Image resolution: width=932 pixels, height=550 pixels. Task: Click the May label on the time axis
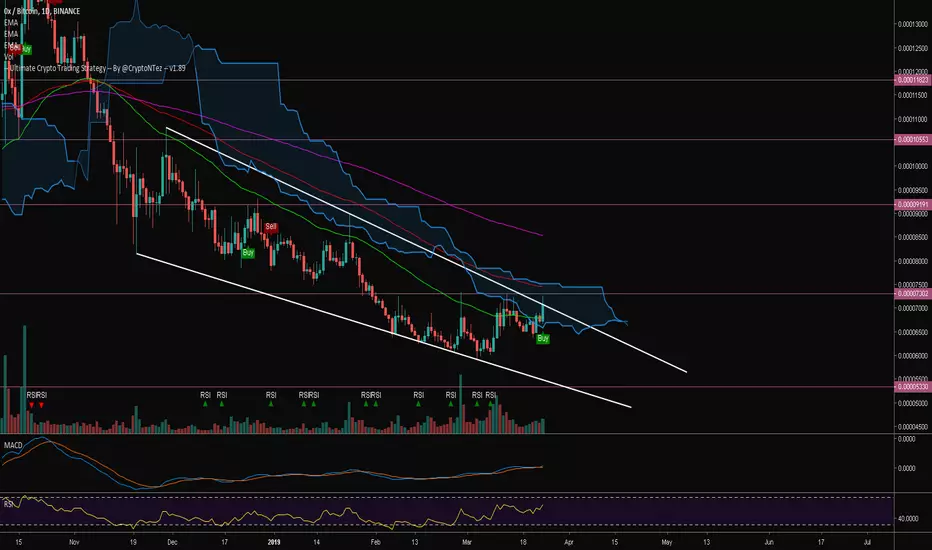pos(667,542)
